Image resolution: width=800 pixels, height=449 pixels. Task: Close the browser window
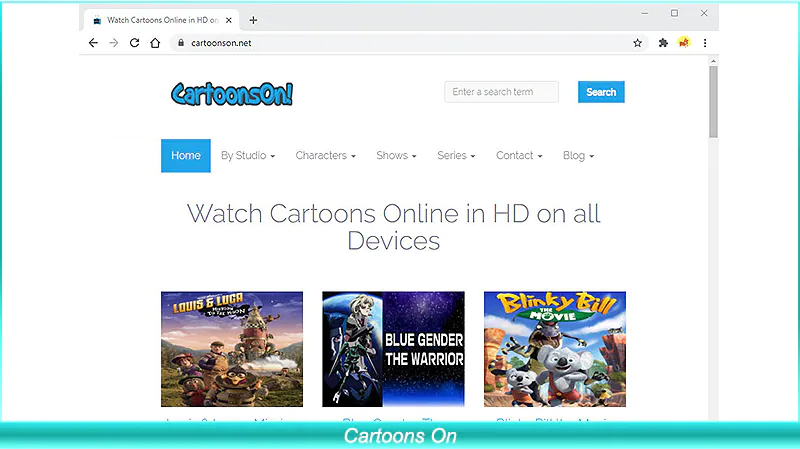pos(704,13)
